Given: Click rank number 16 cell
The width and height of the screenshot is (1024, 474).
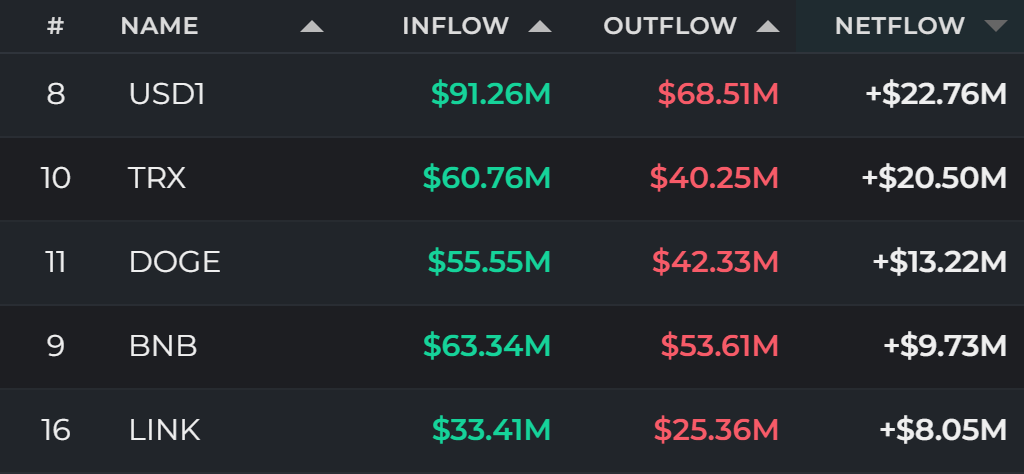Looking at the screenshot, I should [56, 430].
